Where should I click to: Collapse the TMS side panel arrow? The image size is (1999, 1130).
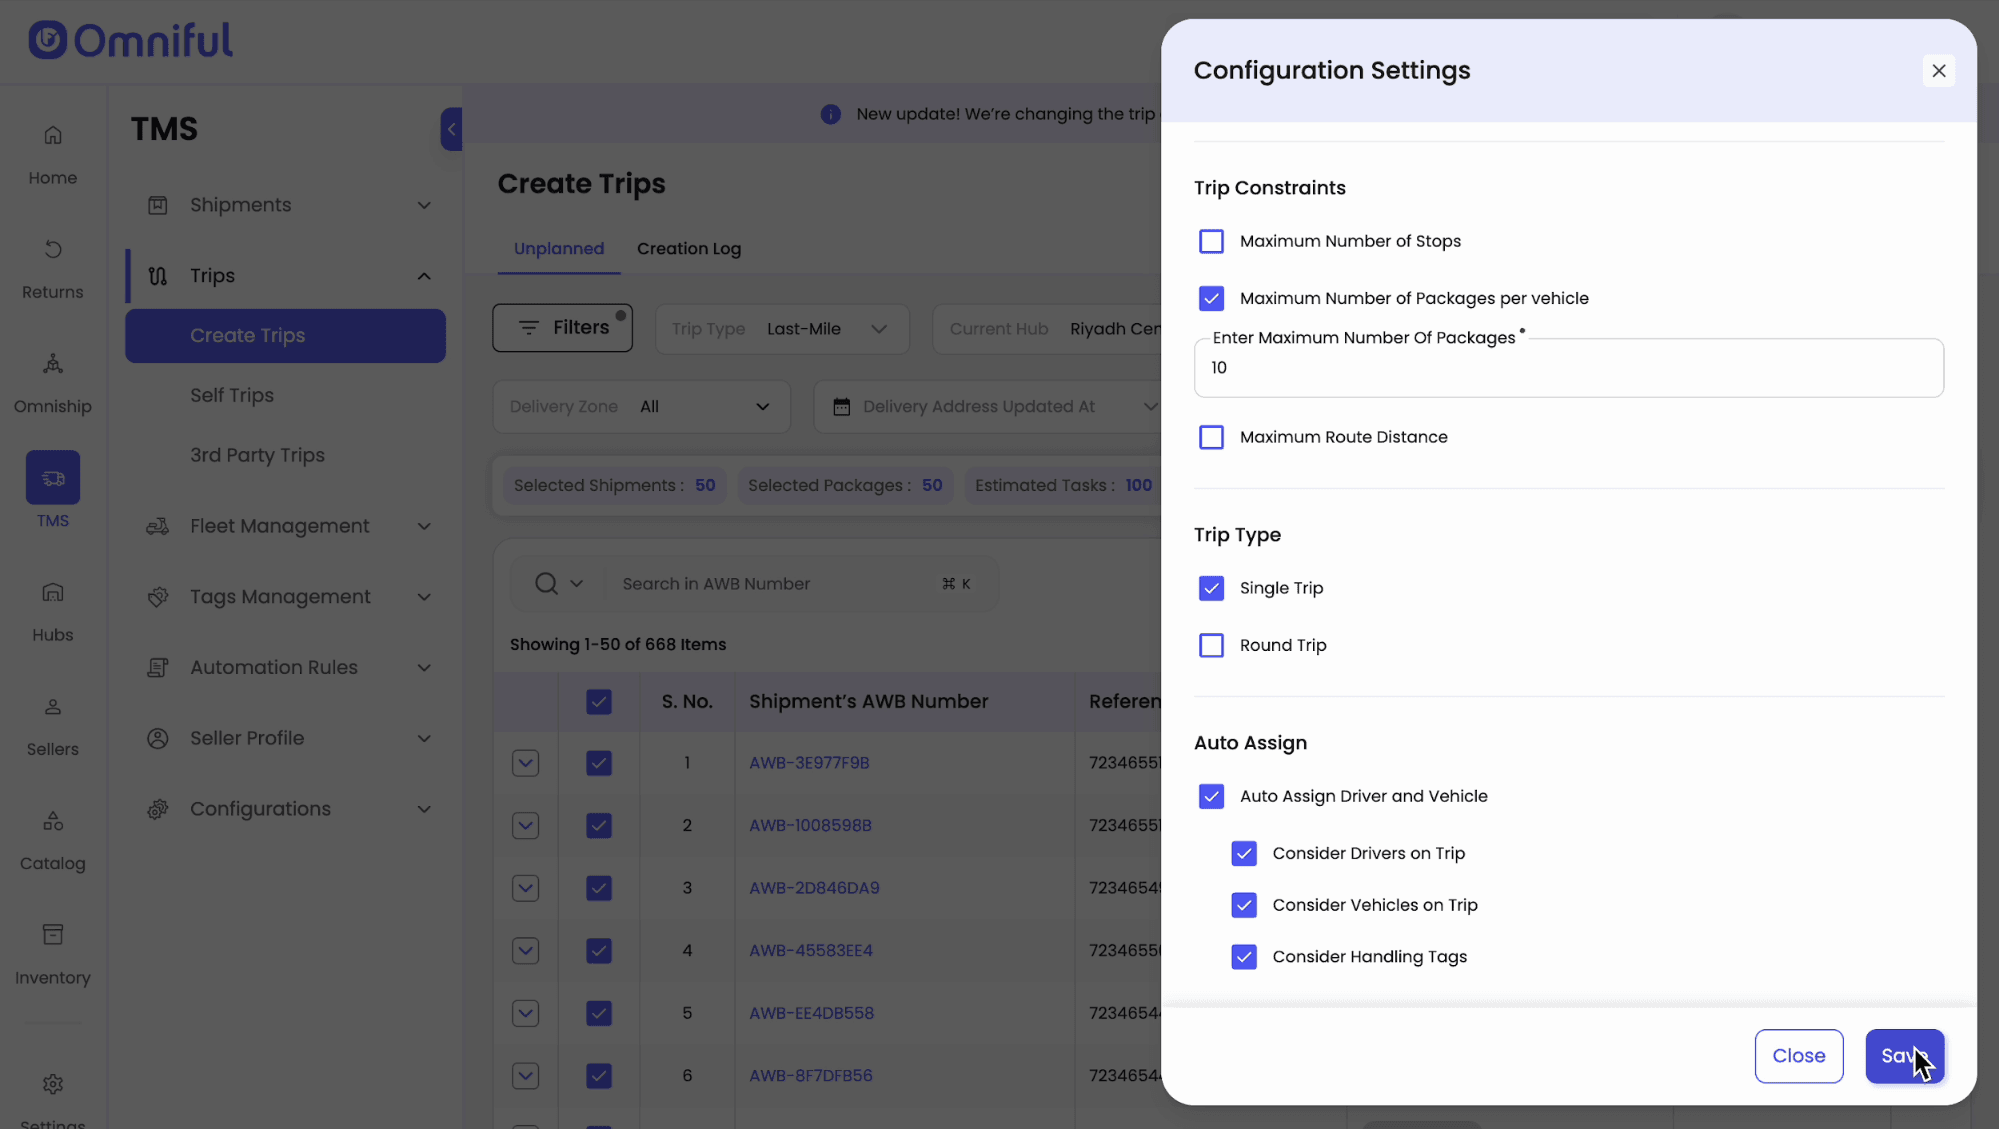(451, 129)
